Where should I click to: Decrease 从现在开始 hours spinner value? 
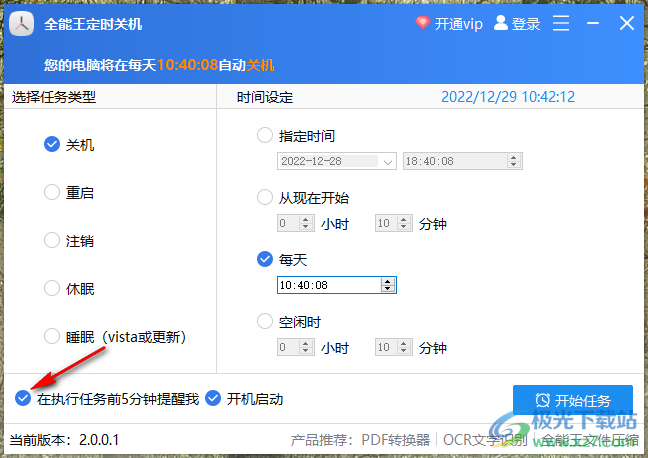pyautogui.click(x=305, y=227)
